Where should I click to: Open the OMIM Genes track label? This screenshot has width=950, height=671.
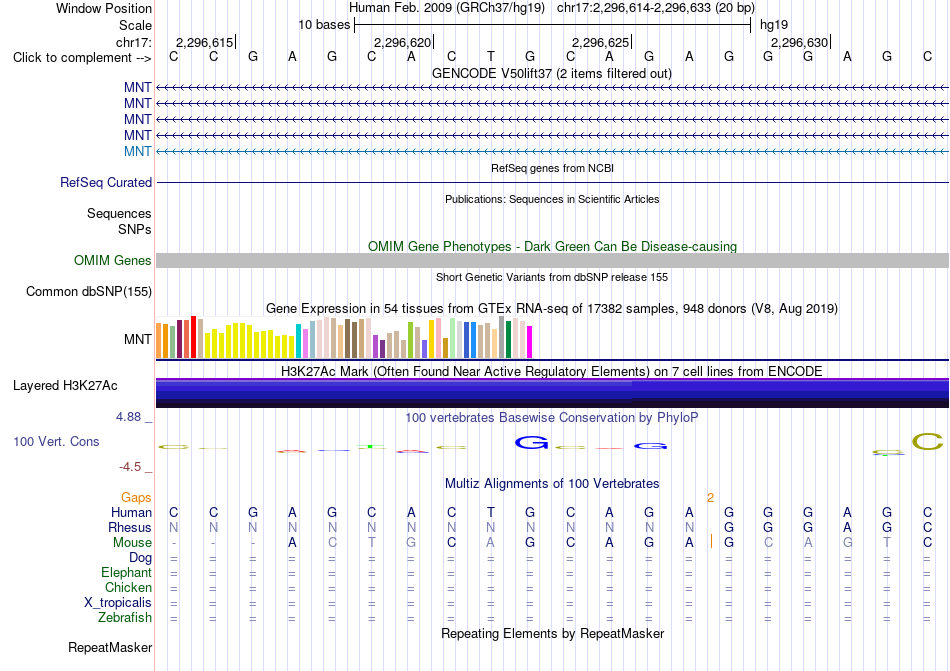pos(113,260)
